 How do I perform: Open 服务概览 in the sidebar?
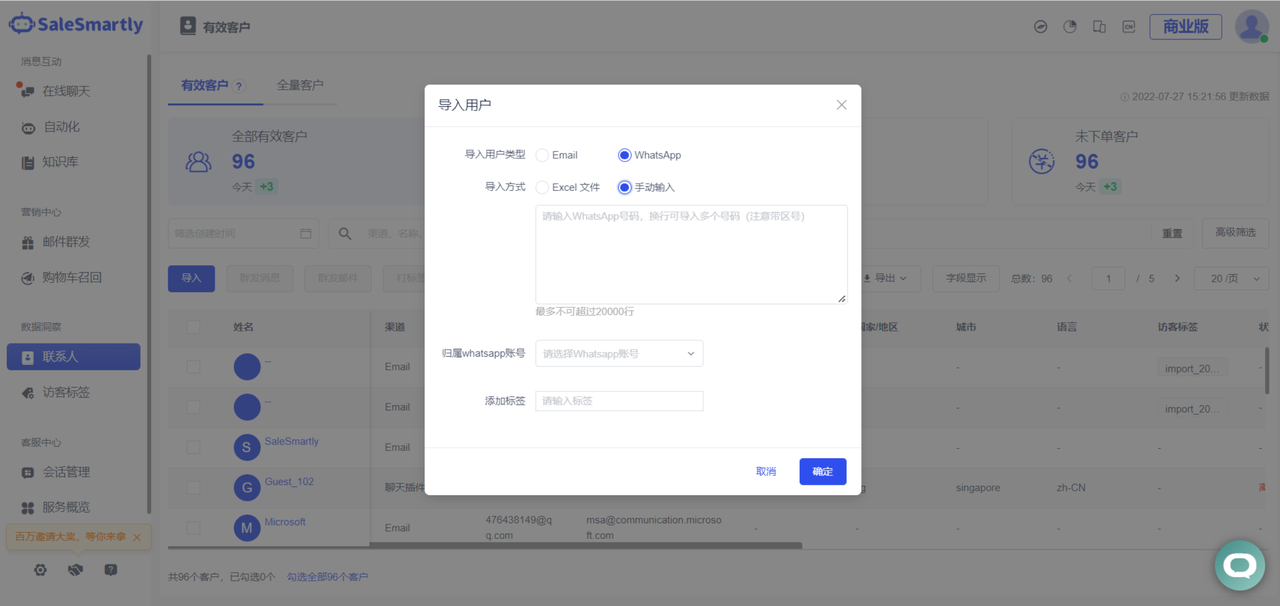click(66, 507)
